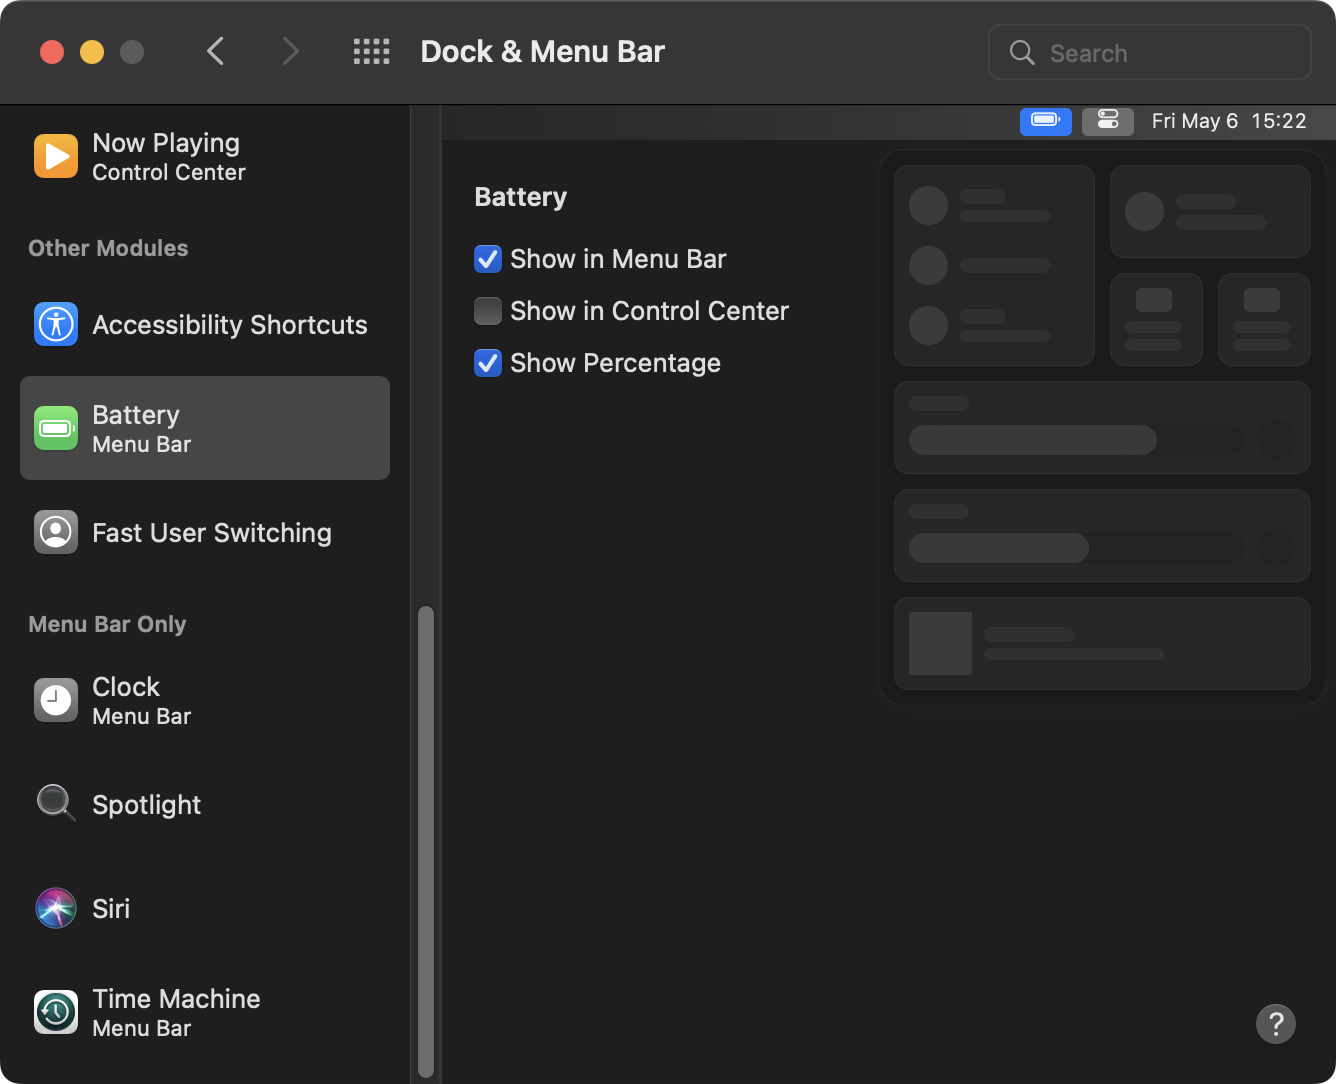This screenshot has width=1336, height=1084.
Task: Minimize window with yellow button
Action: [92, 52]
